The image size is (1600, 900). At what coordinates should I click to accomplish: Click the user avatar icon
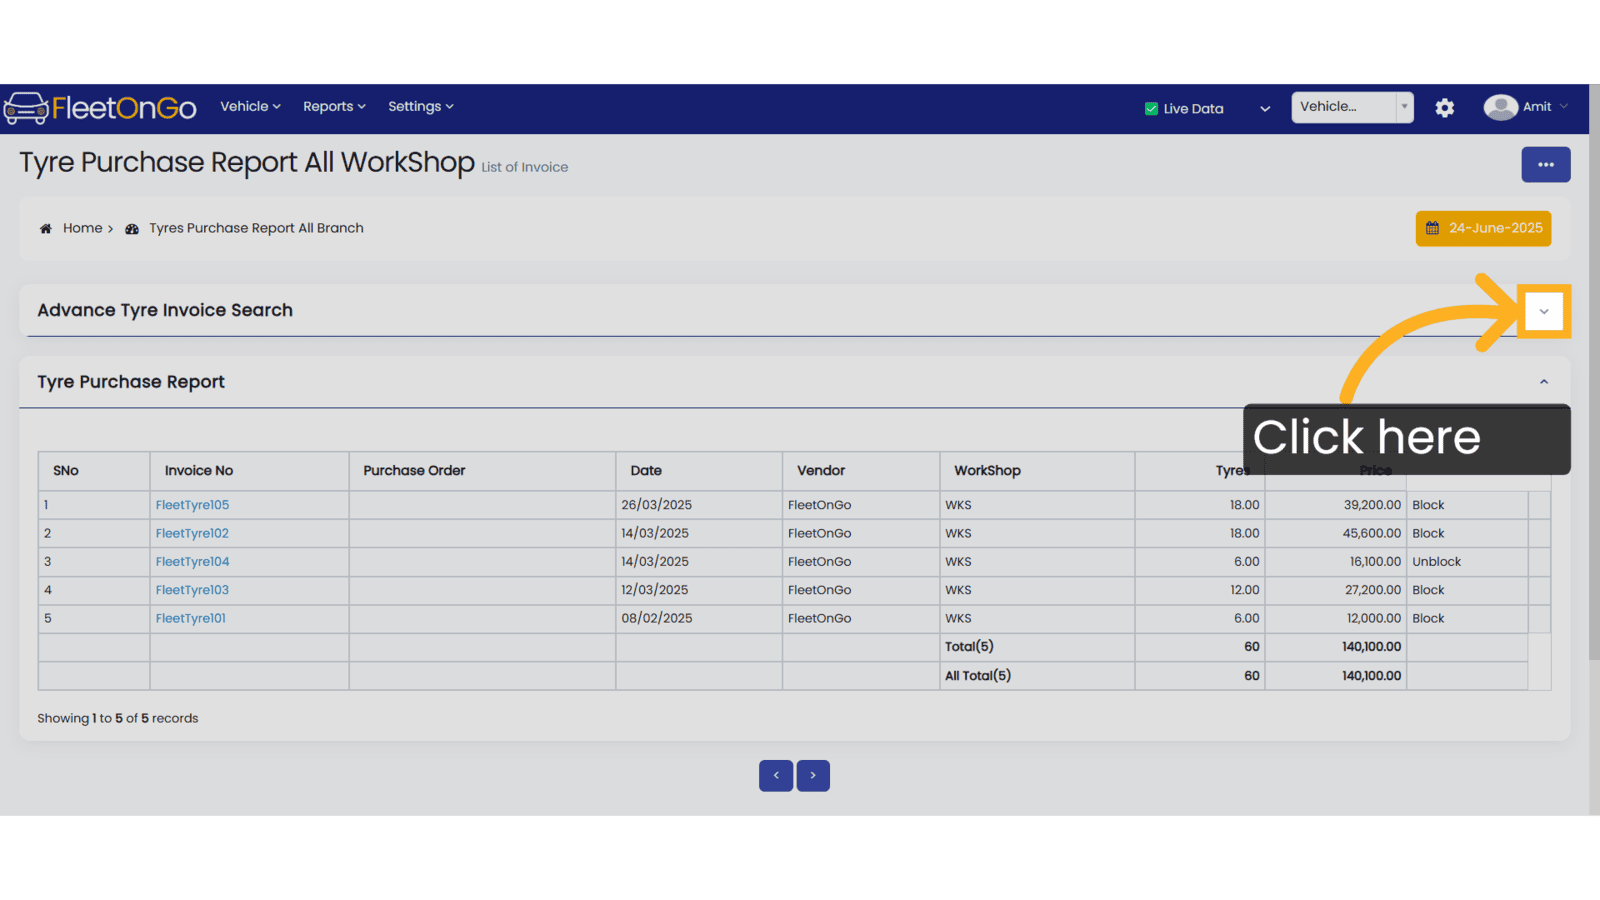click(x=1500, y=107)
